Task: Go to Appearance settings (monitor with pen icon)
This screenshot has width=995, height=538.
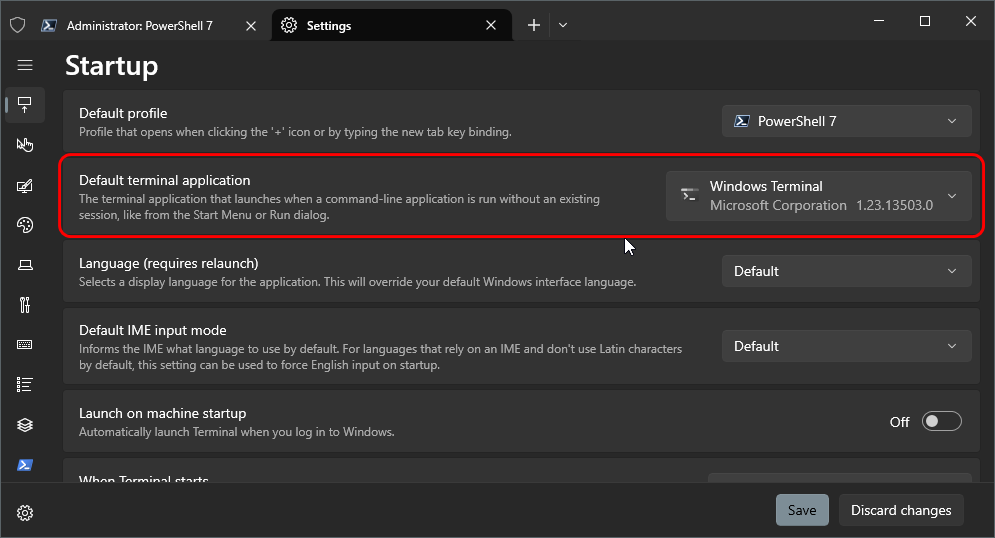Action: (x=25, y=185)
